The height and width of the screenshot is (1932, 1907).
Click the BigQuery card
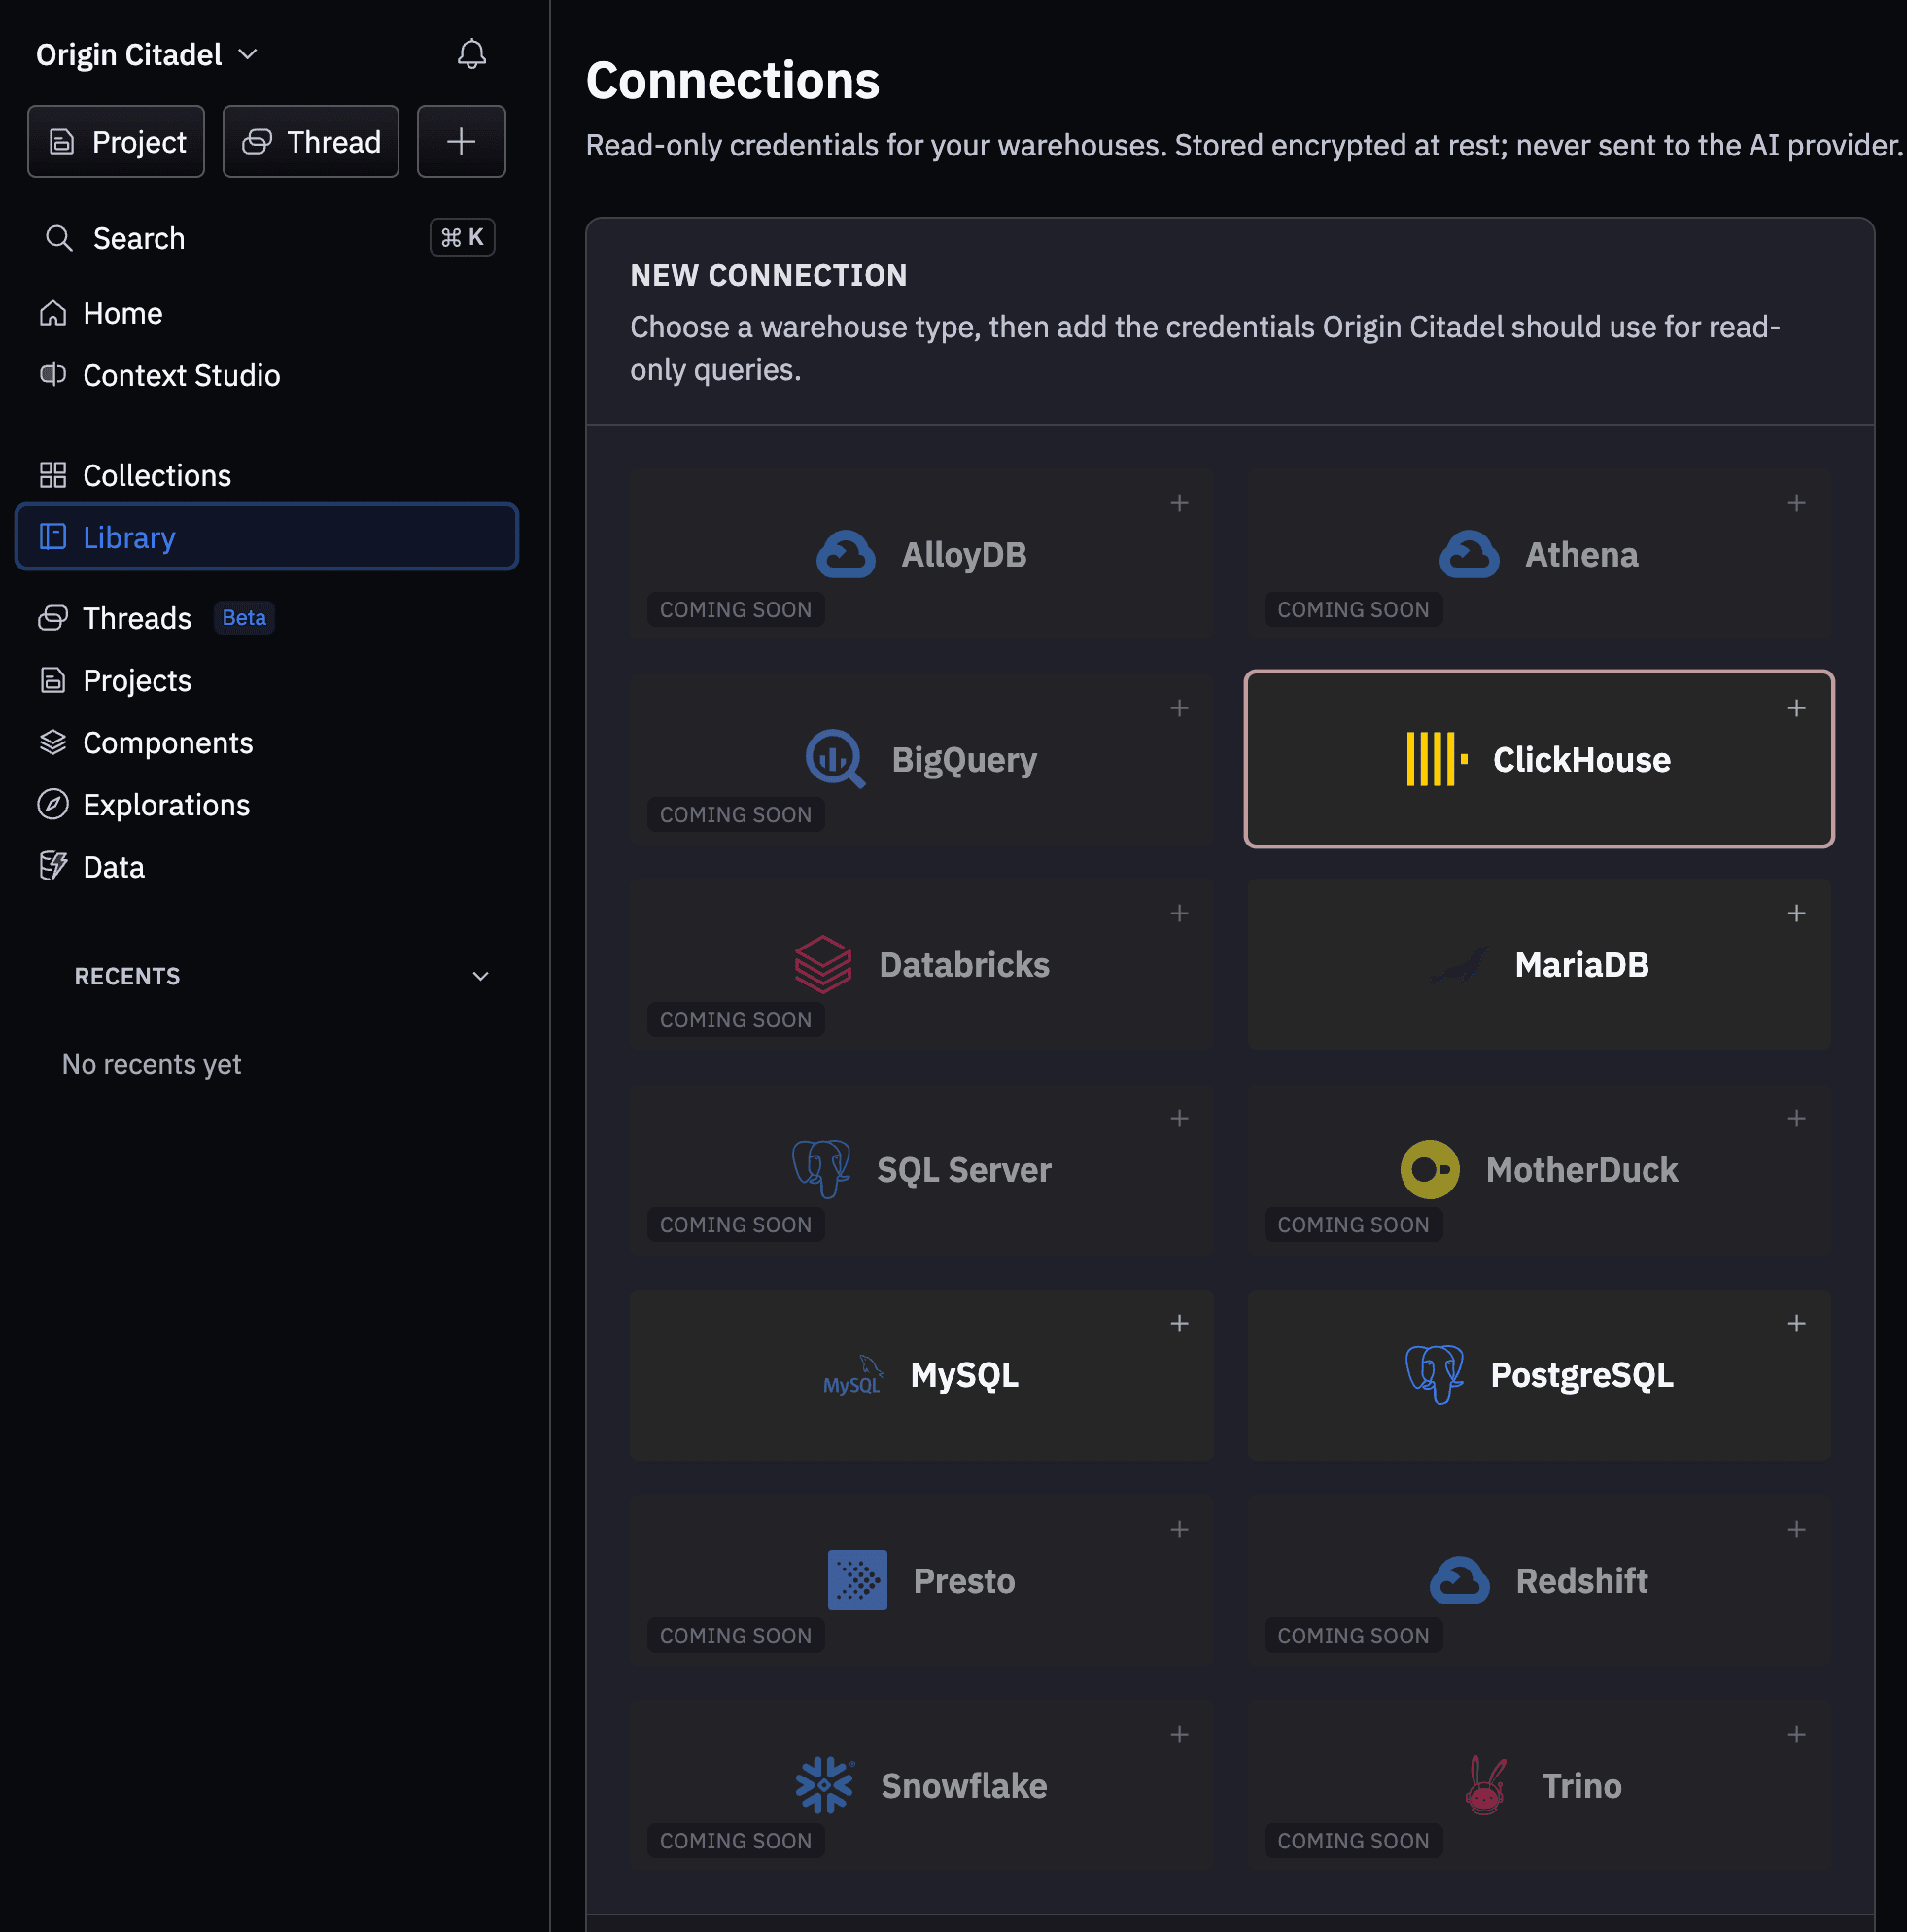[921, 759]
